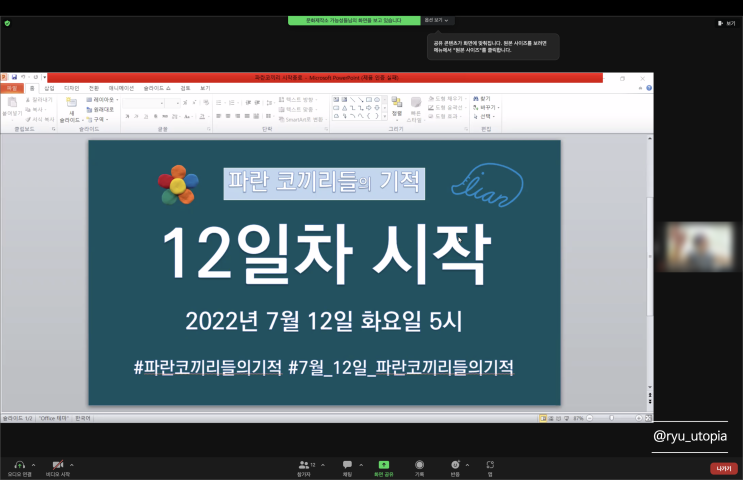Select the rectangle shape in shapes gallery
The height and width of the screenshot is (480, 743).
[x=369, y=100]
